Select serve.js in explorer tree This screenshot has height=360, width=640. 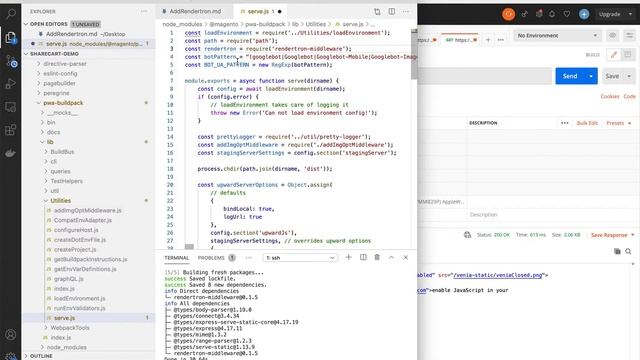[64, 318]
